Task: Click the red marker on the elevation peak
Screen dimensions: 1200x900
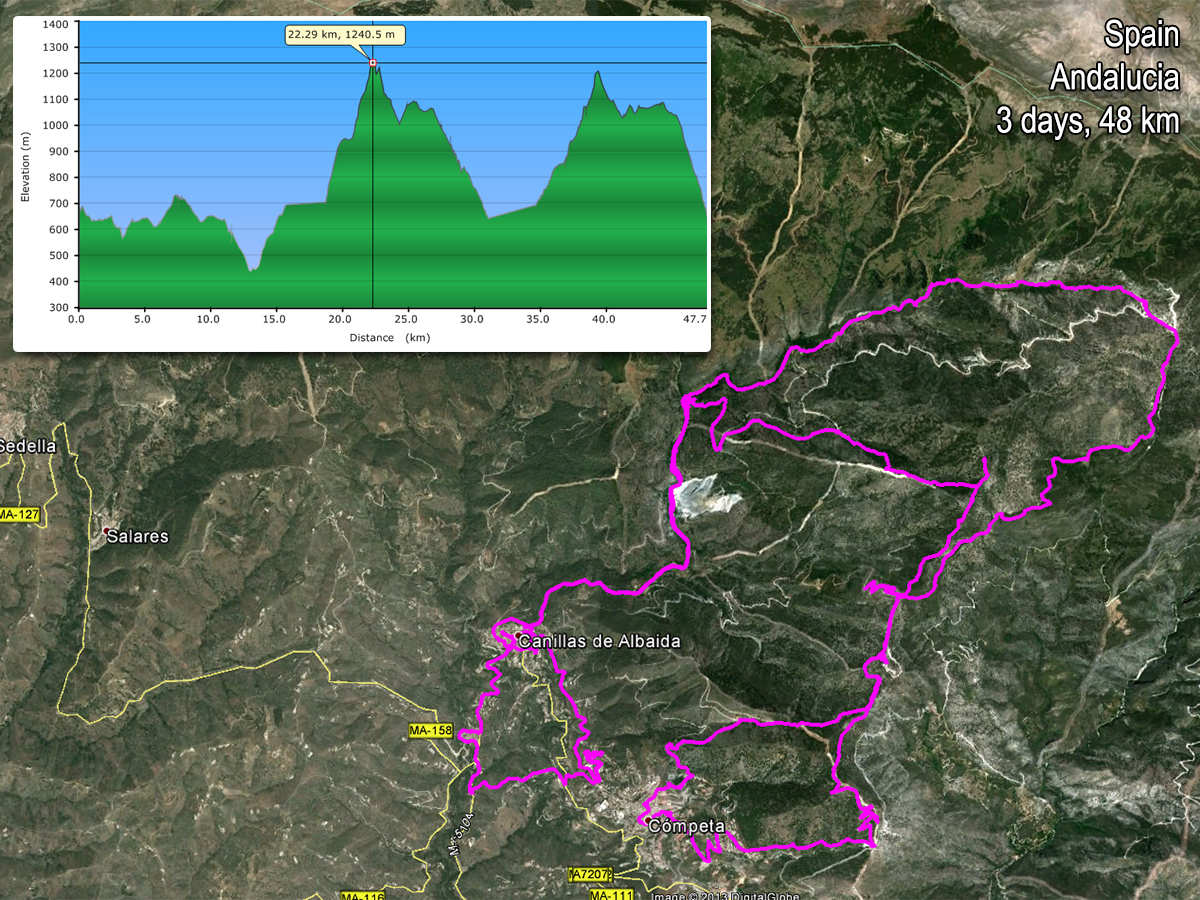Action: [373, 63]
